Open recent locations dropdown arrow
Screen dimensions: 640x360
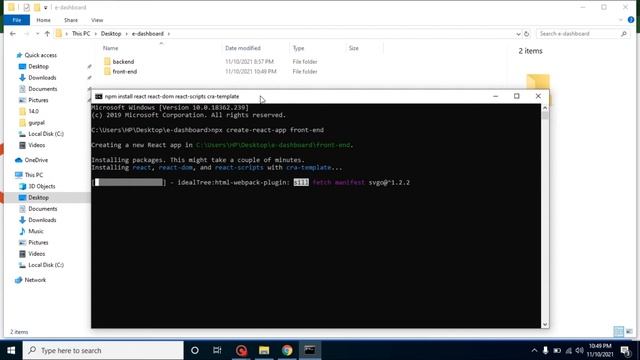pos(38,34)
